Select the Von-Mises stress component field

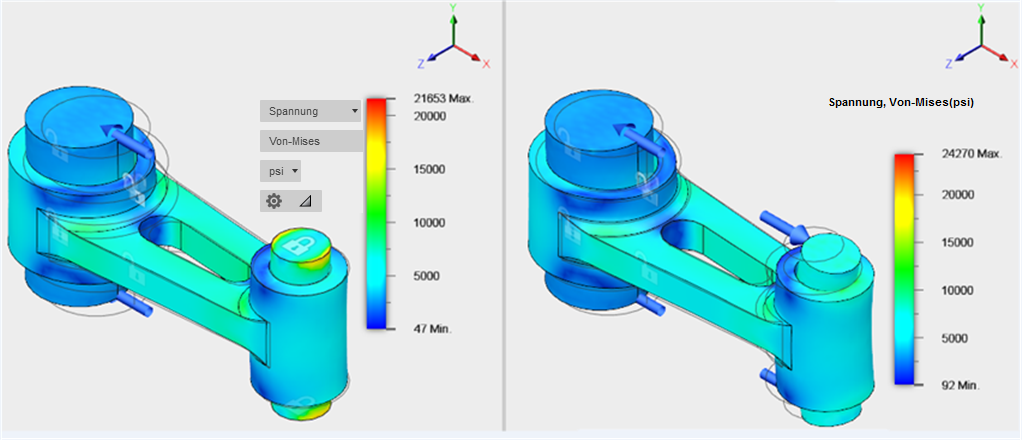[x=311, y=141]
